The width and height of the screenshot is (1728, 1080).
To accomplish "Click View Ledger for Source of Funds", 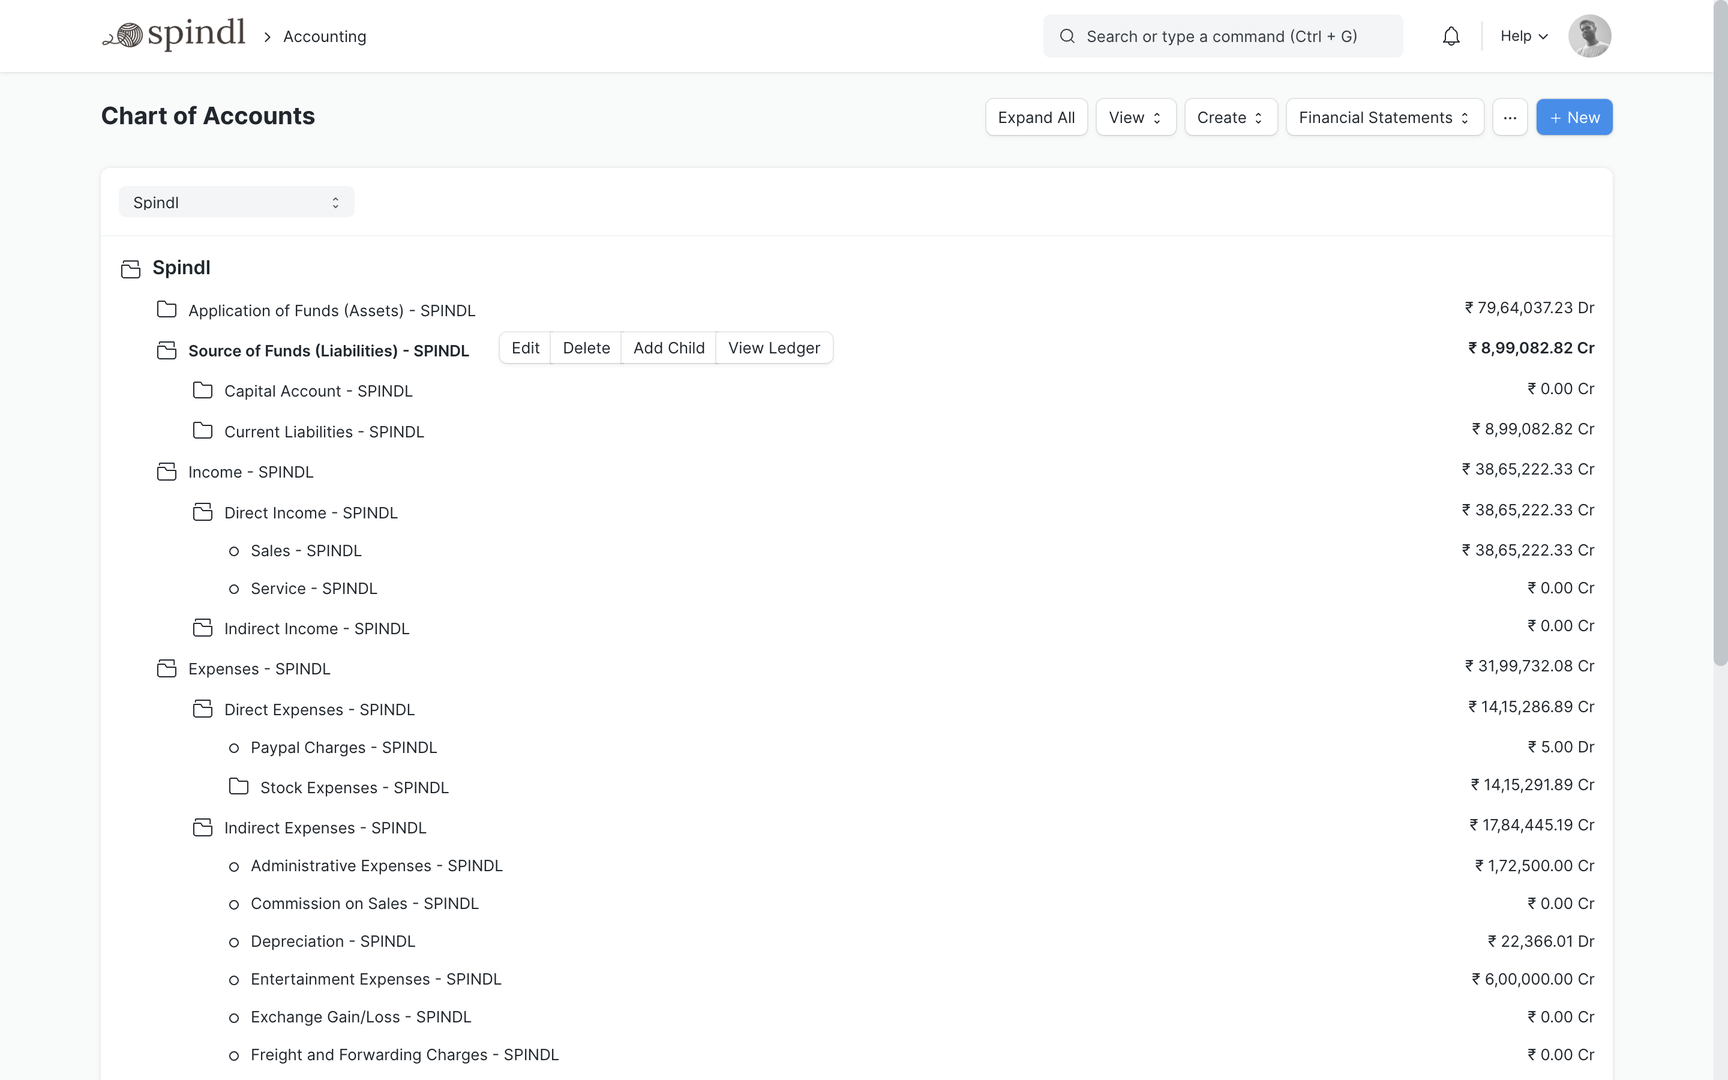I will tap(774, 348).
